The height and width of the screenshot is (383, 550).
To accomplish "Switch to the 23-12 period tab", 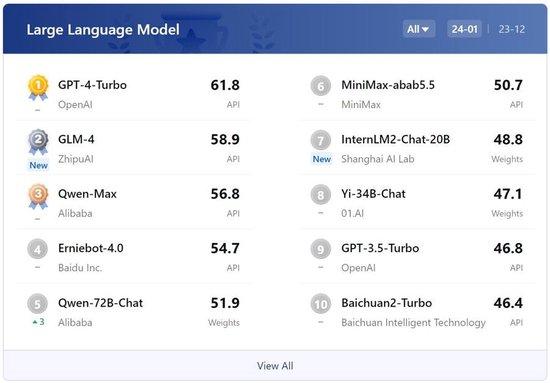I will pos(512,29).
